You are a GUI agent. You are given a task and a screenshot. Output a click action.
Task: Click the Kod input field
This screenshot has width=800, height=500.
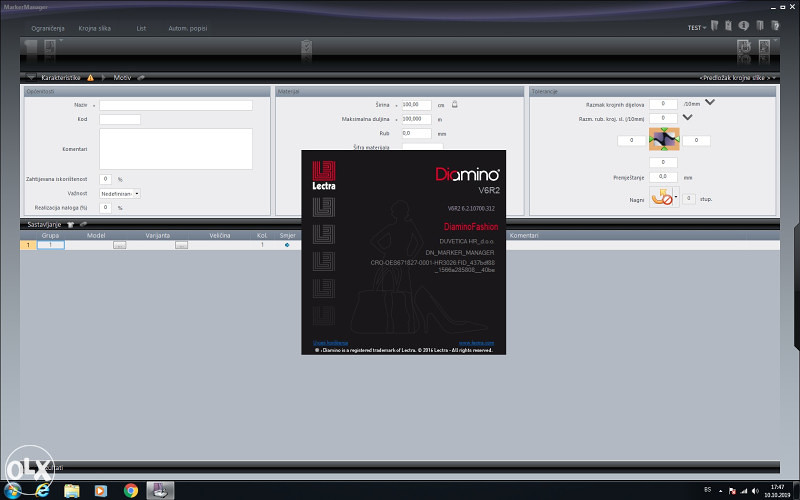click(x=119, y=119)
